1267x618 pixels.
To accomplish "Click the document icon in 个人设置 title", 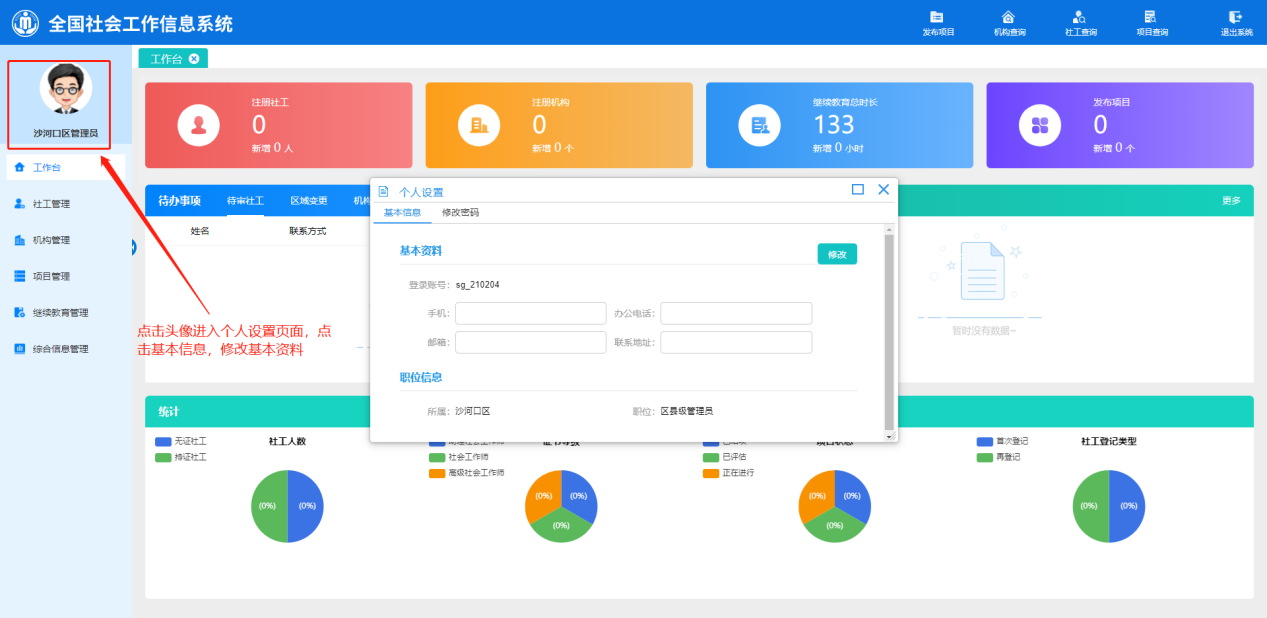I will tap(383, 191).
